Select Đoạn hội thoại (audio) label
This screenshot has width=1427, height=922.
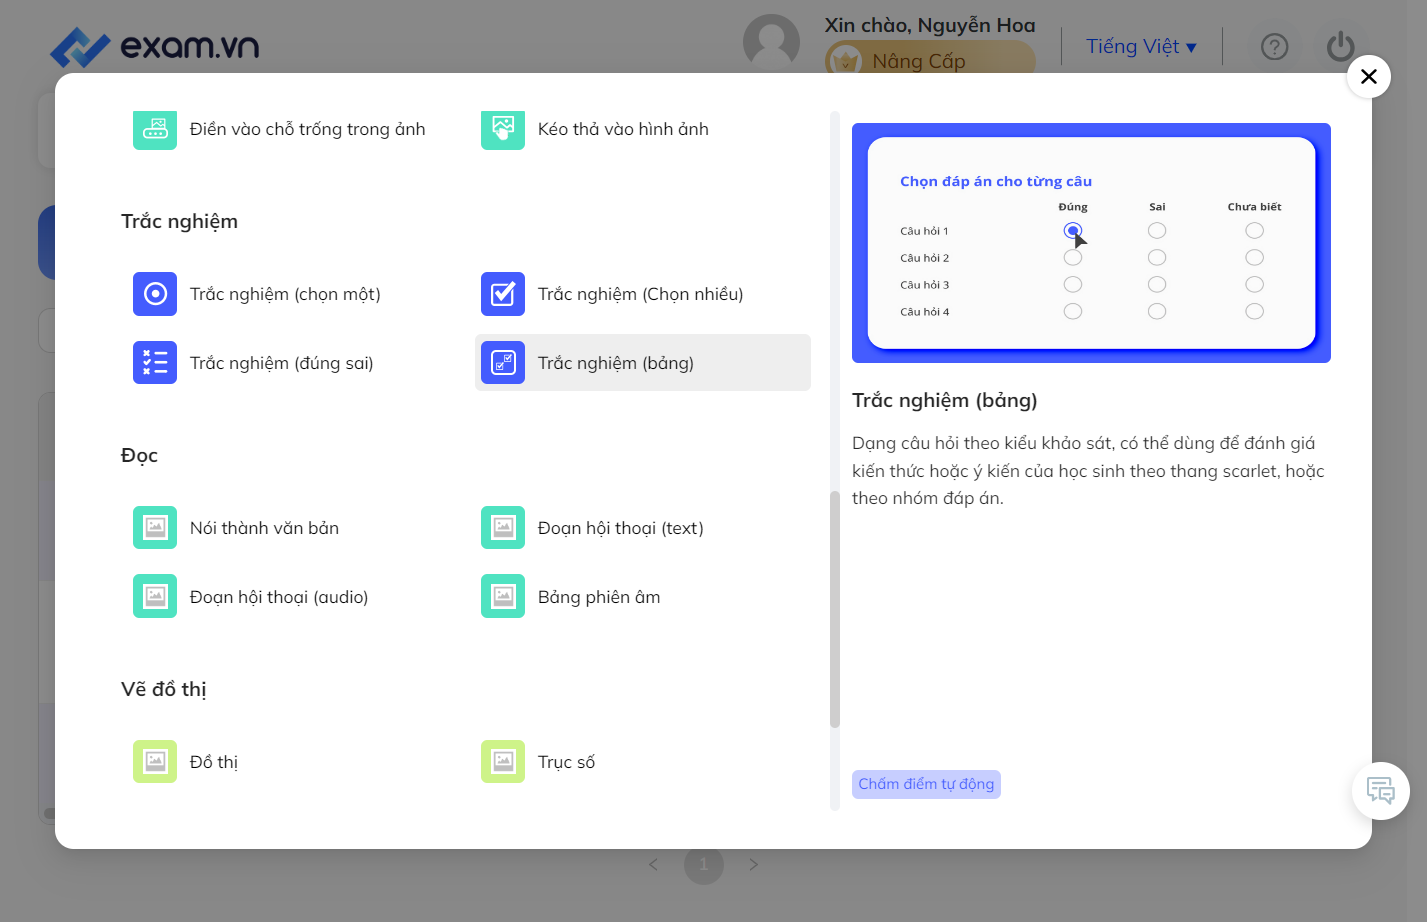(279, 597)
